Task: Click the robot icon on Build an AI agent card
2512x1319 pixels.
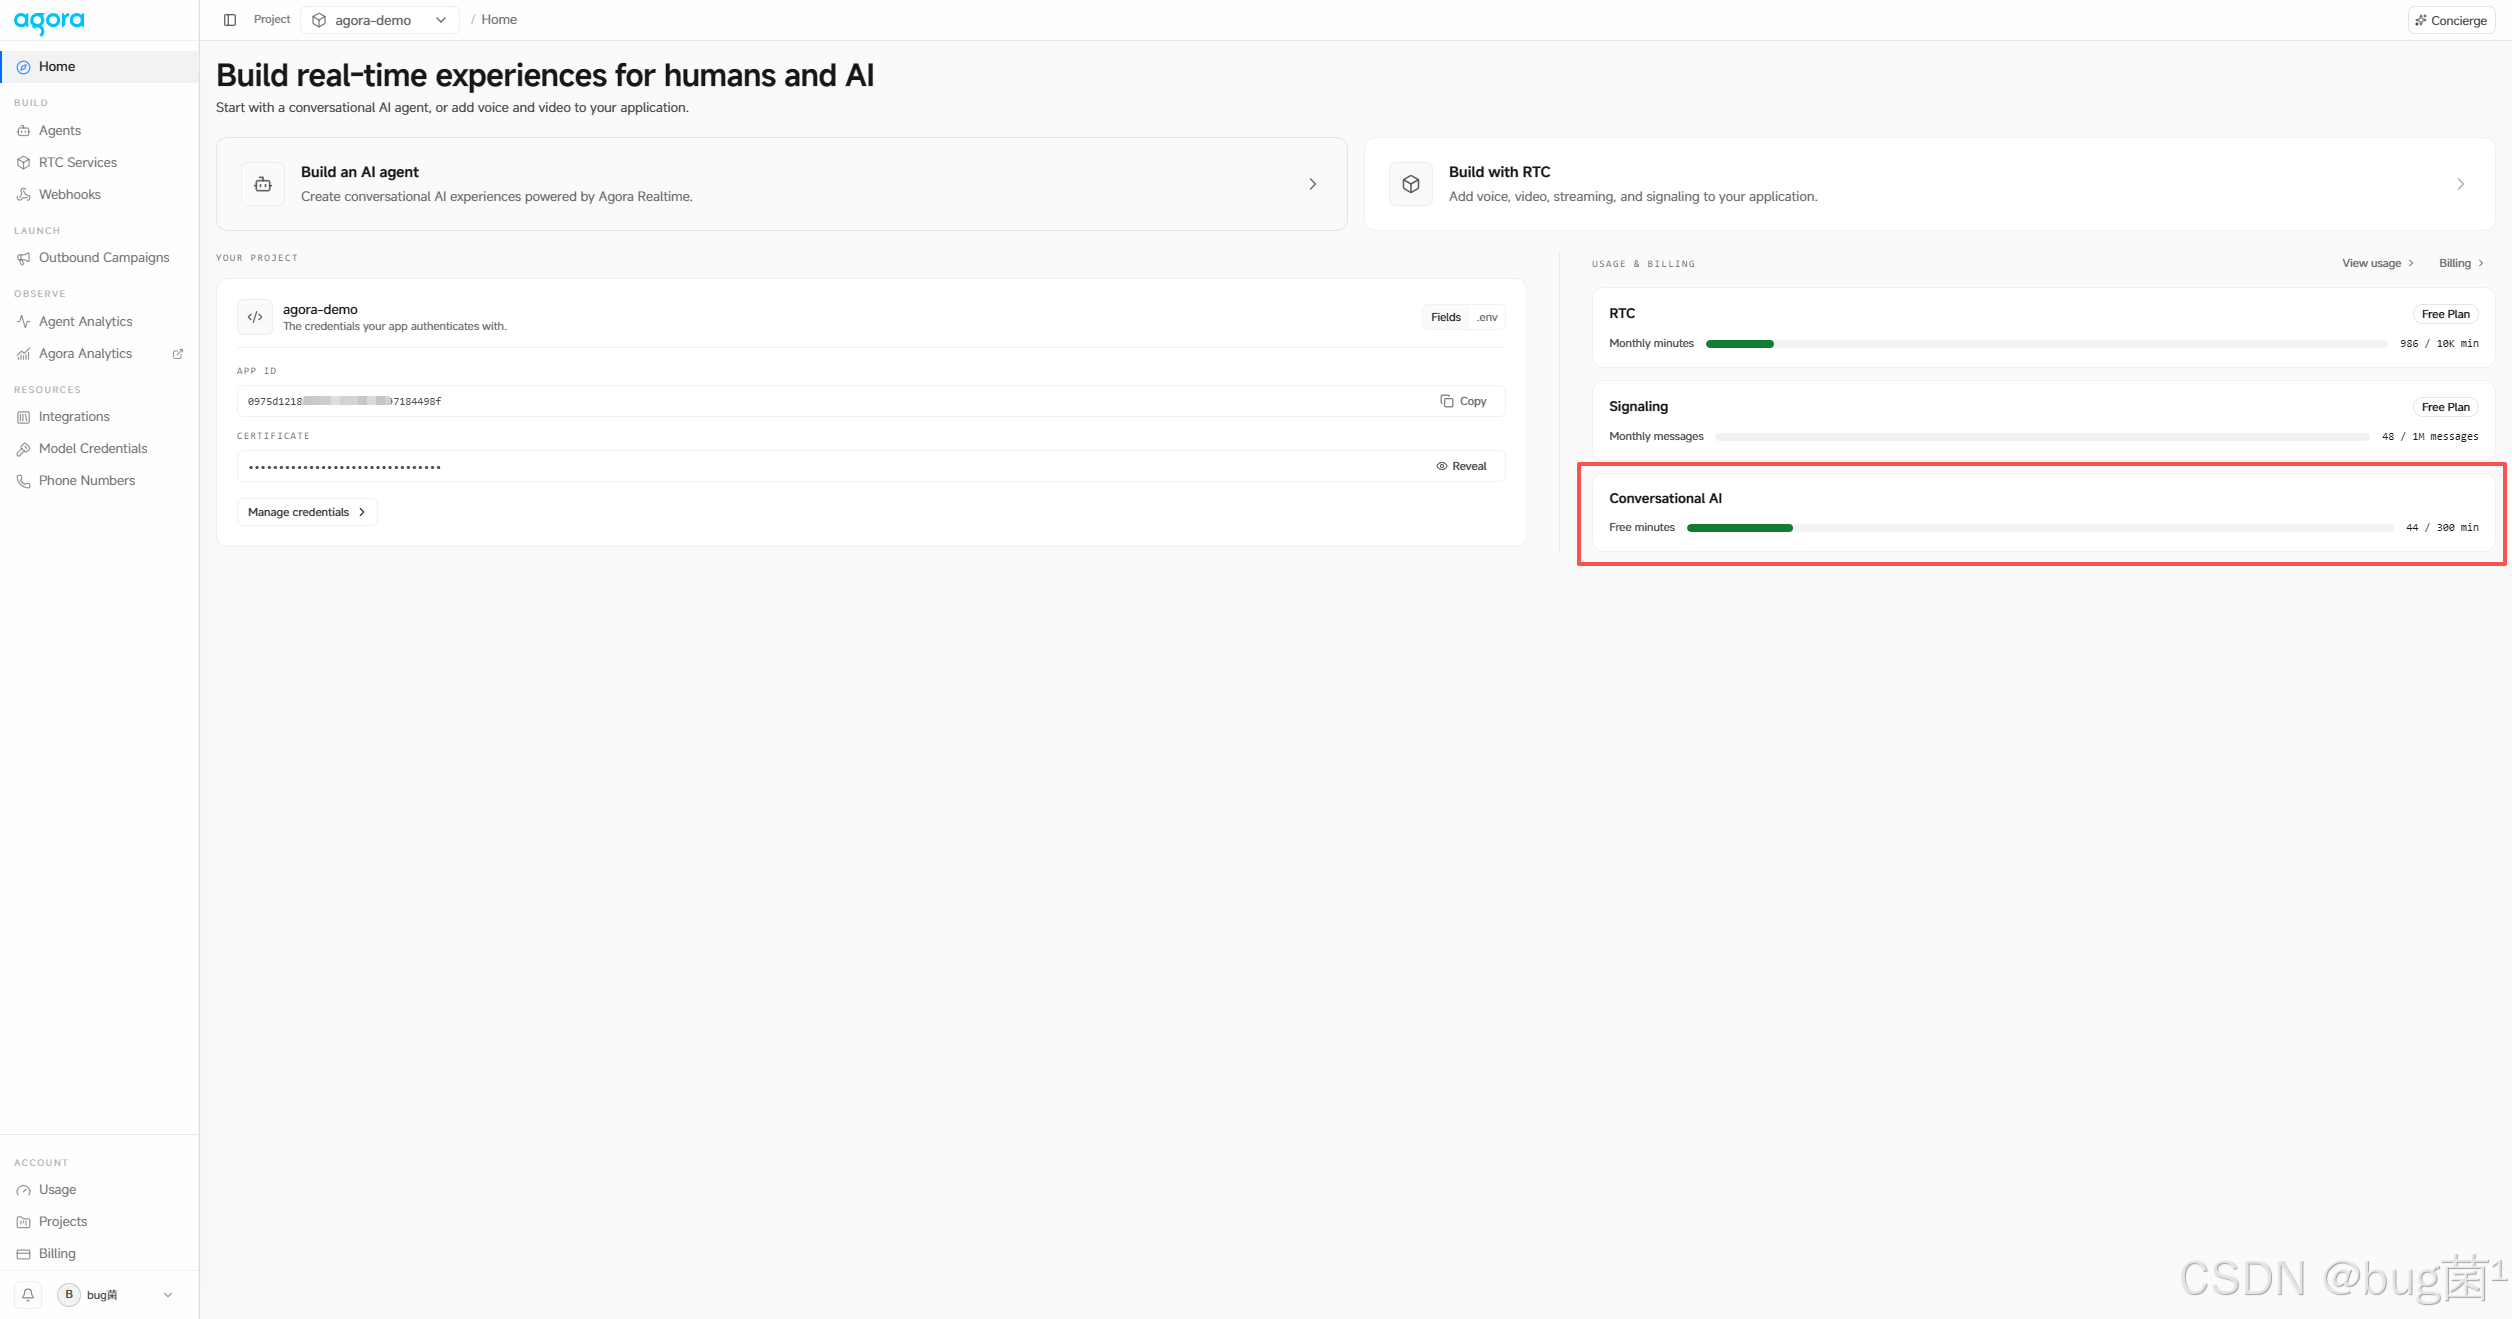Action: [263, 184]
